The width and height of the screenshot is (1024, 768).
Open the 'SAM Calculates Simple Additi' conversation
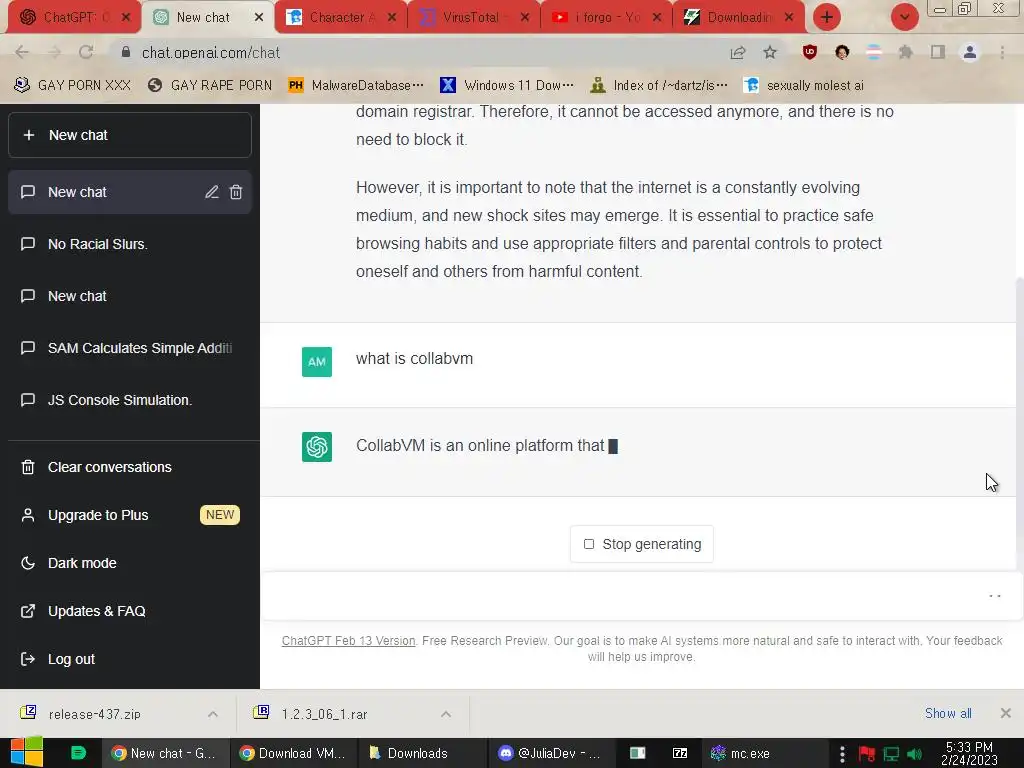pyautogui.click(x=129, y=348)
